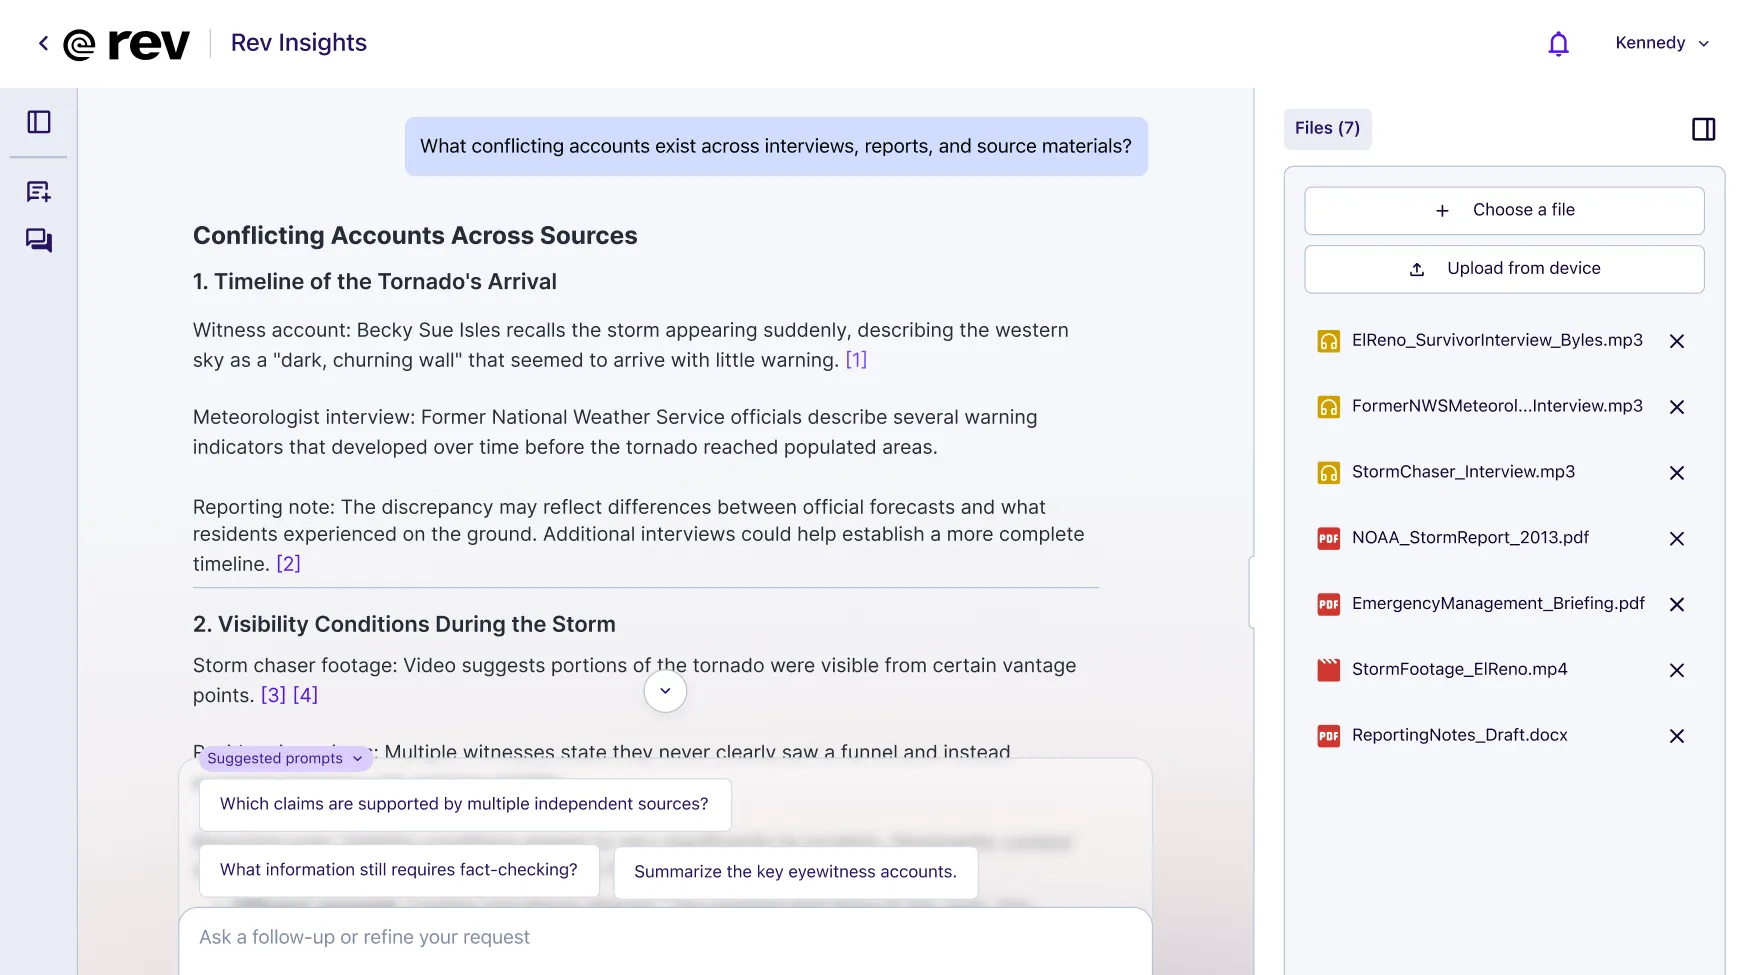Screen dimensions: 1755x975
Task: Open the conversations history icon
Action: tap(39, 240)
